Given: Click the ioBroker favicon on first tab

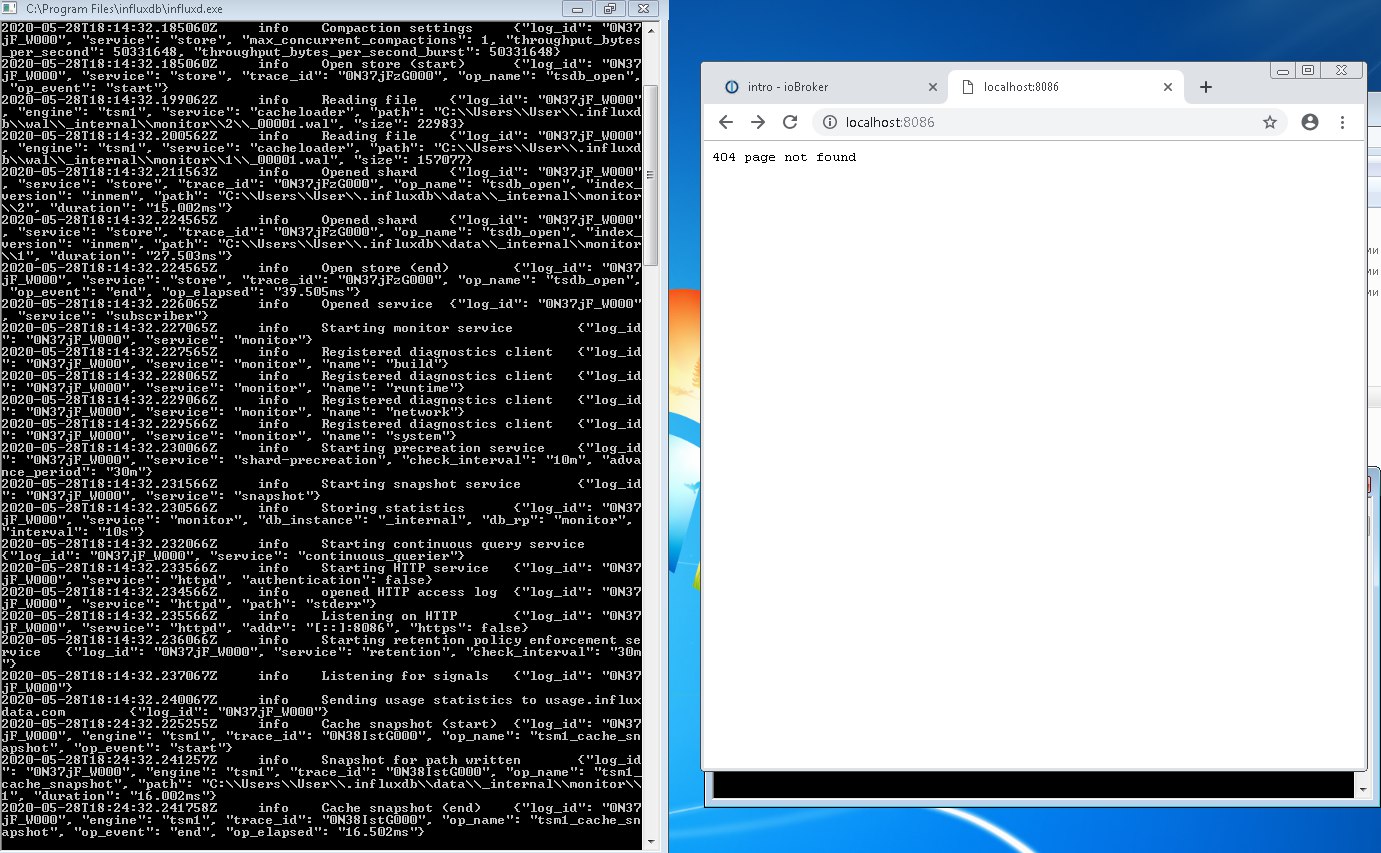Looking at the screenshot, I should point(731,87).
